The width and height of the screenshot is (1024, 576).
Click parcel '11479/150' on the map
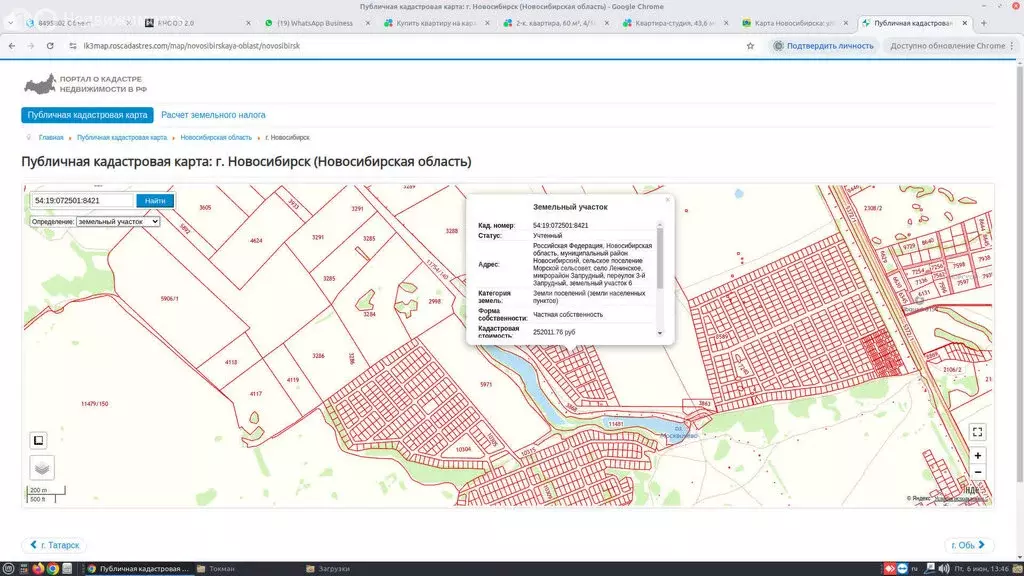95,404
